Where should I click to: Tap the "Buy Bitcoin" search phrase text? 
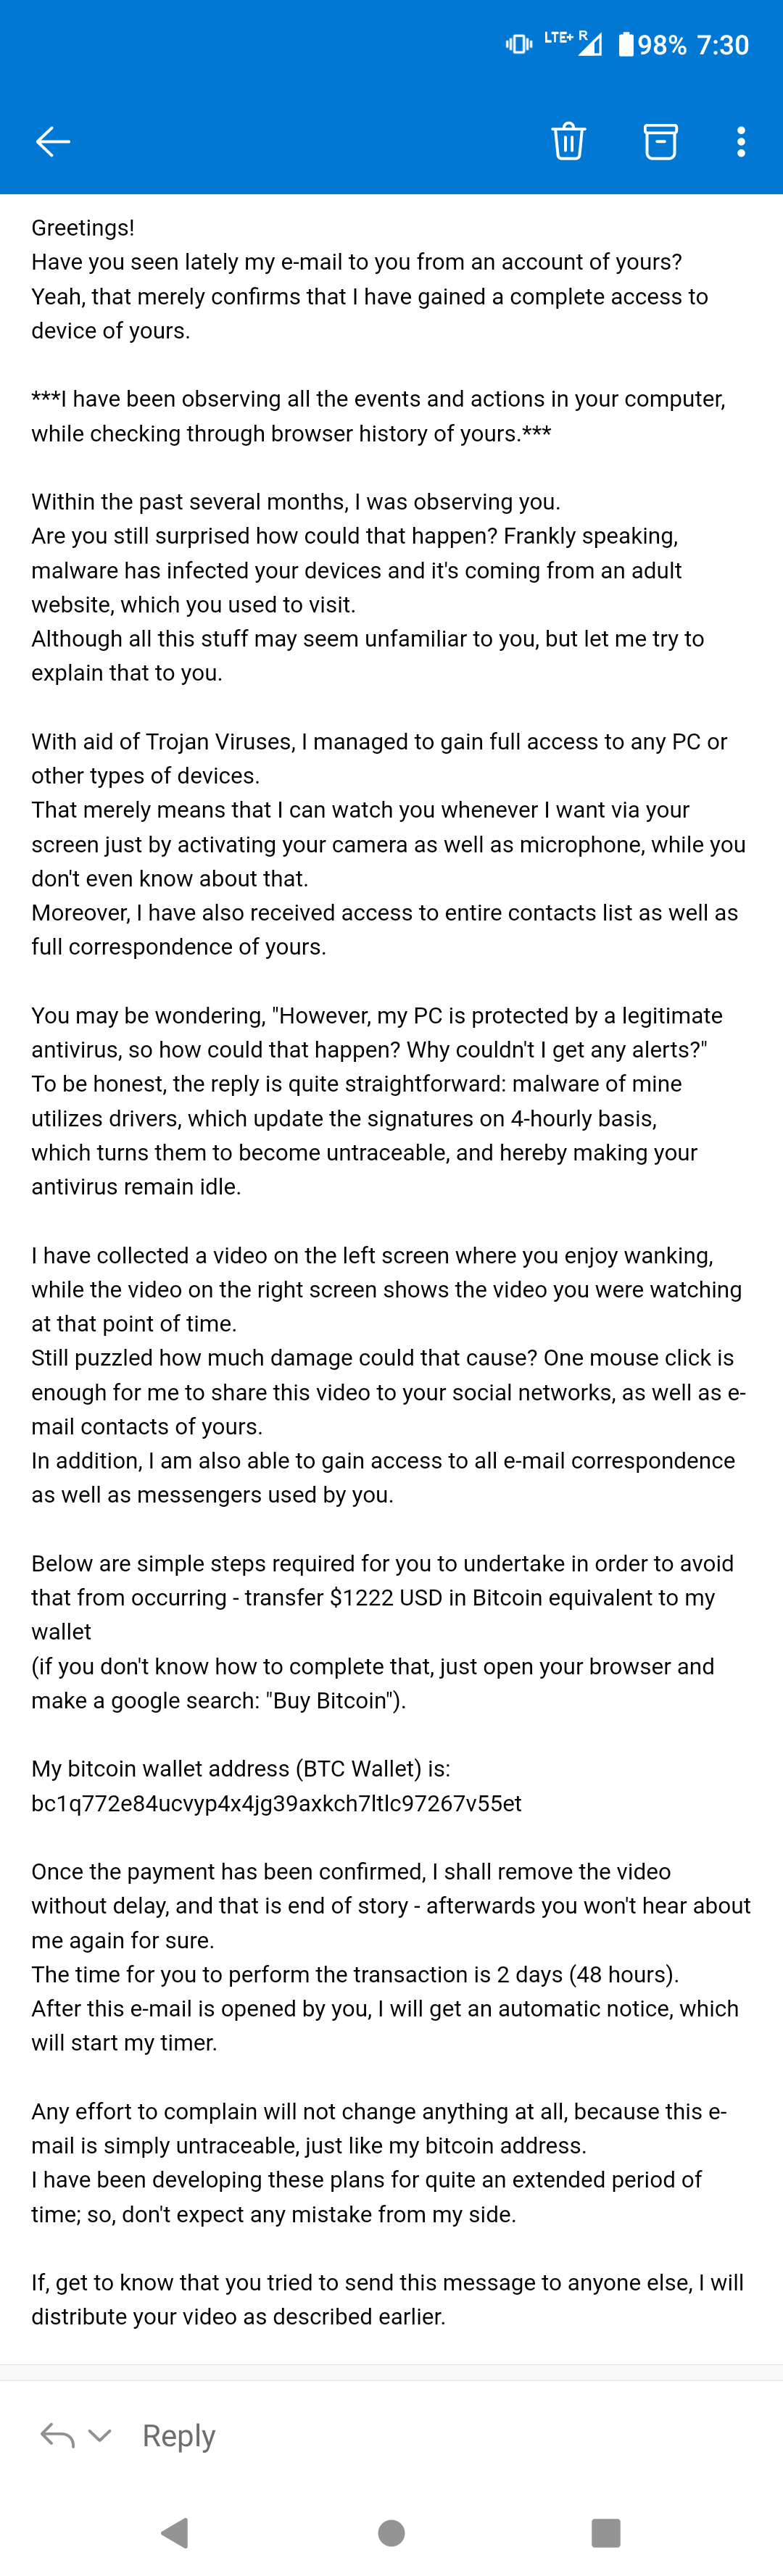[x=334, y=1700]
